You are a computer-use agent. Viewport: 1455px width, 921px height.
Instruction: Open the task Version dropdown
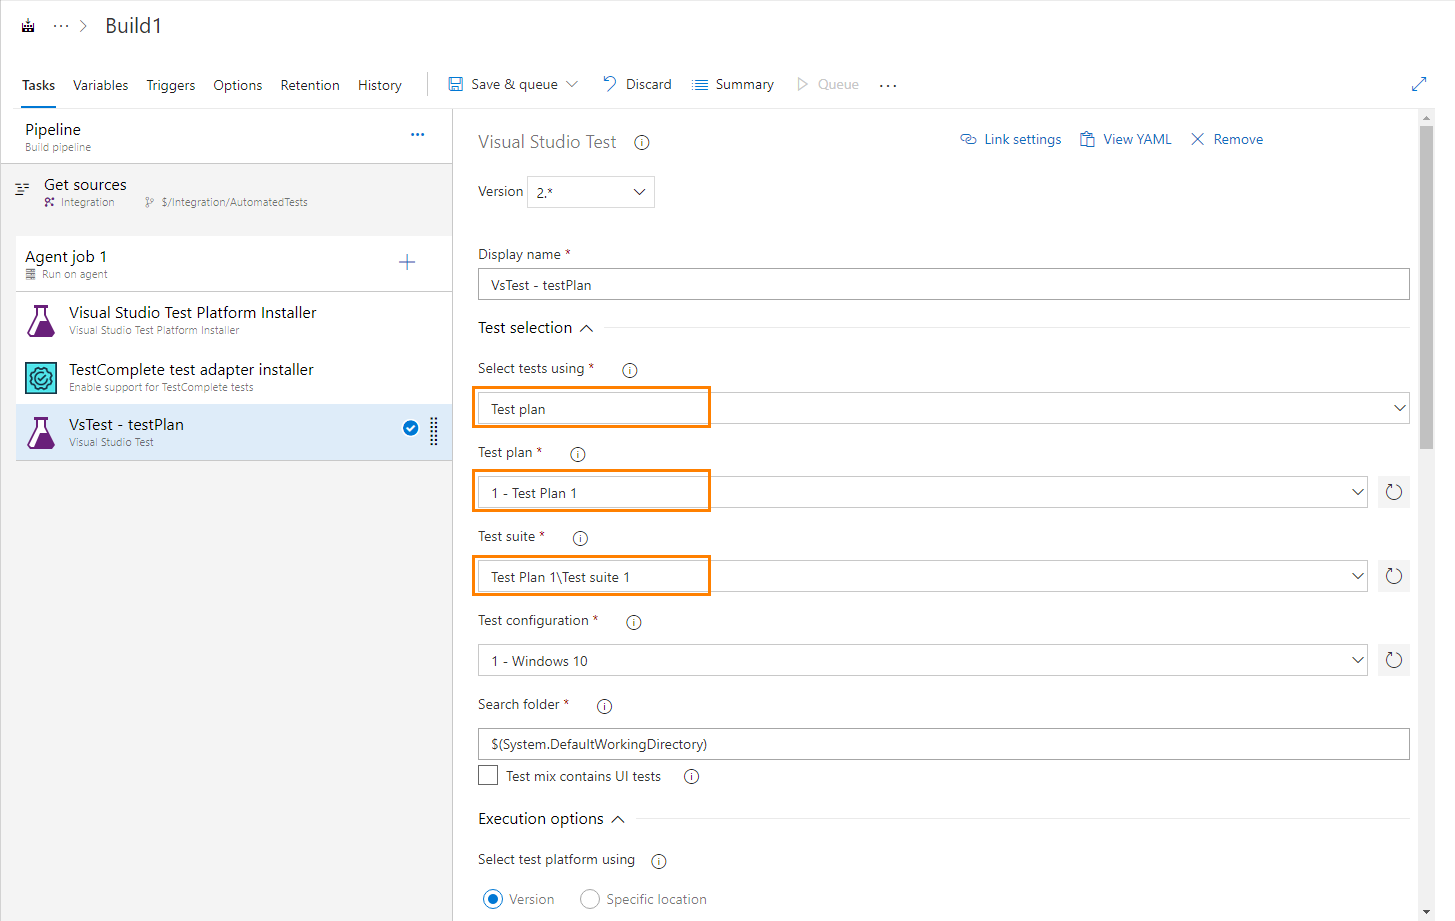point(590,191)
